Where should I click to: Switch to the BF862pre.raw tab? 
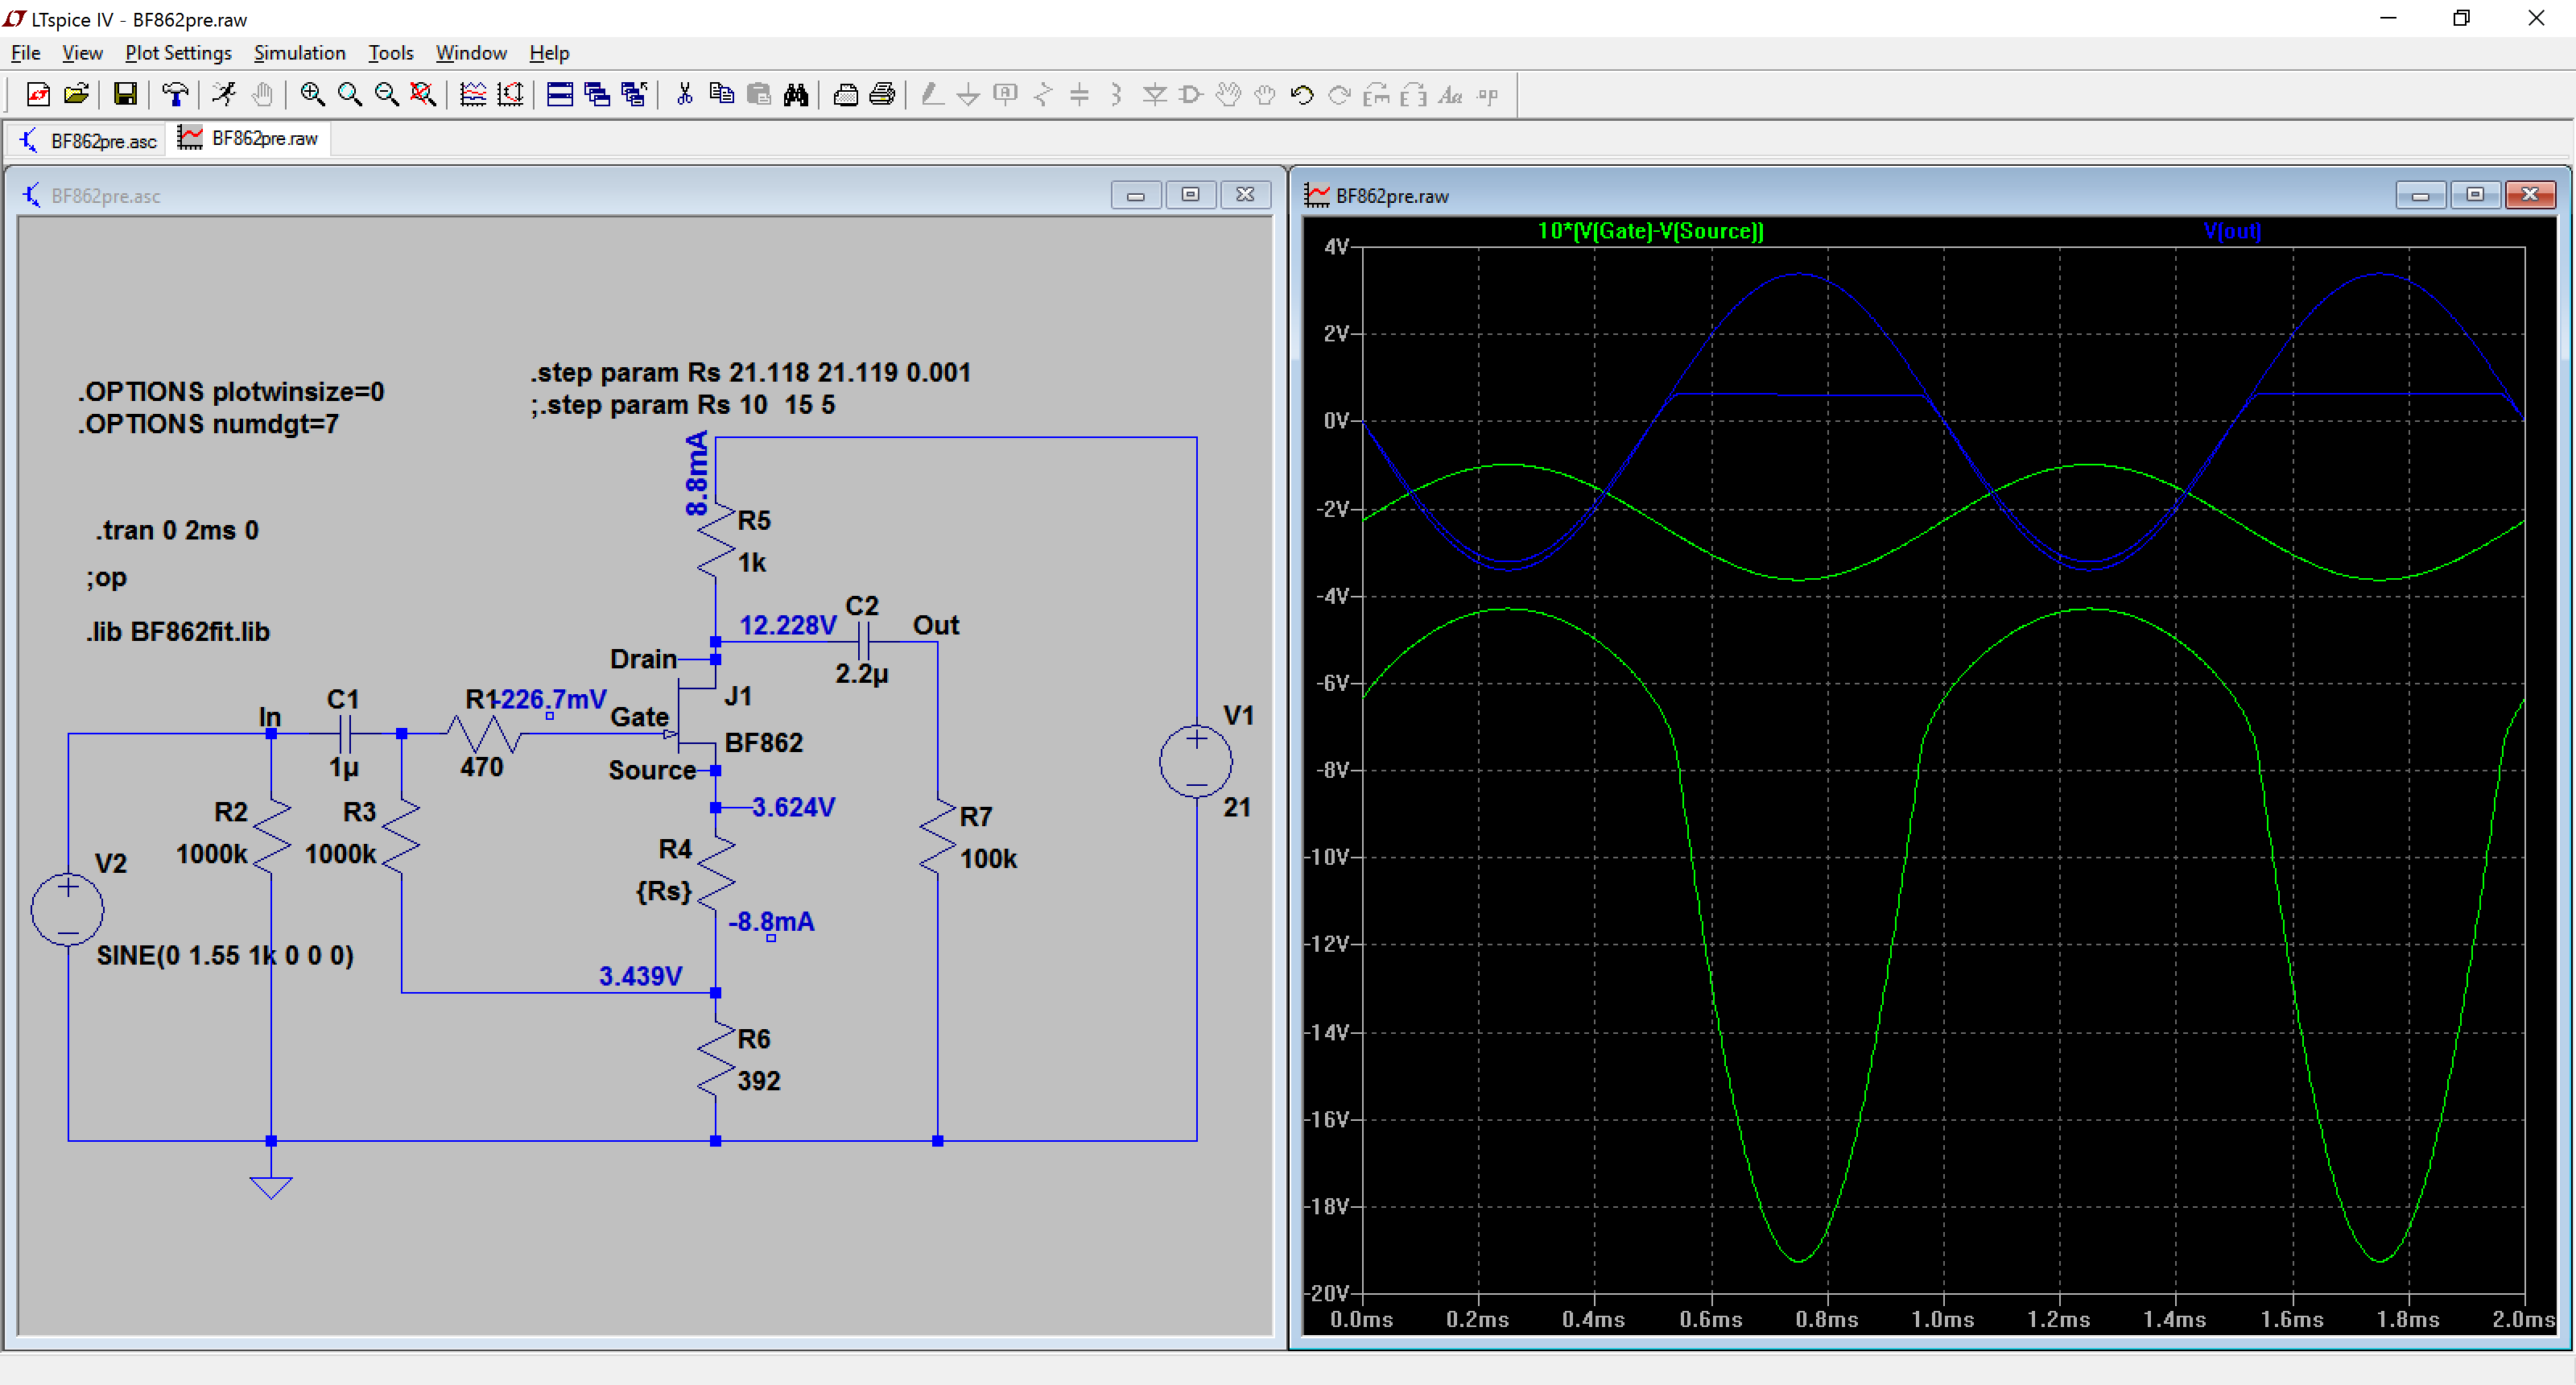[249, 139]
